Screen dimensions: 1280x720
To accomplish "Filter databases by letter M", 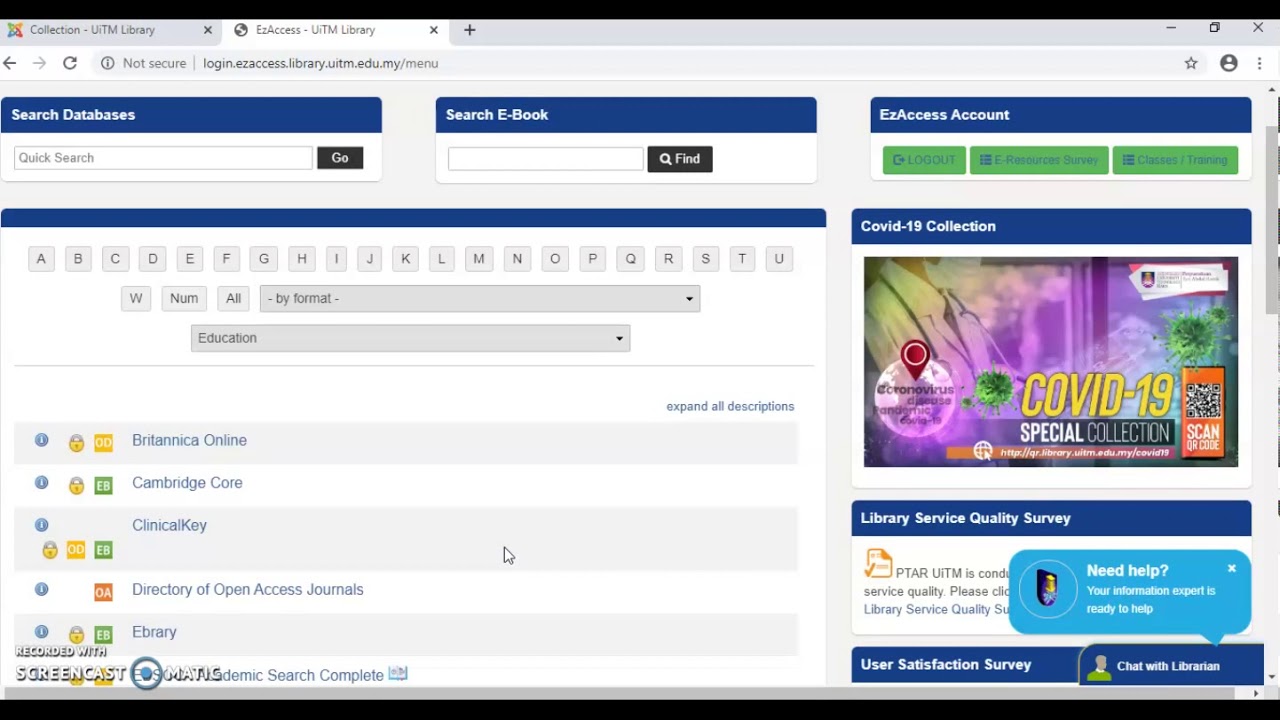I will [x=479, y=259].
